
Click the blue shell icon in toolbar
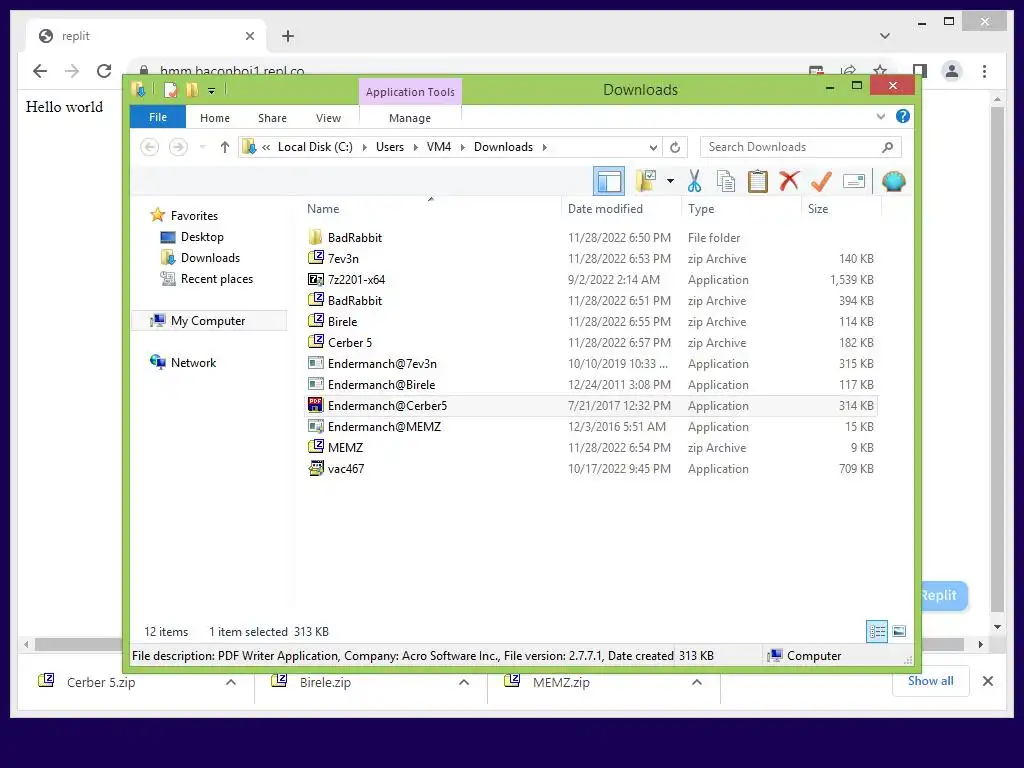[x=893, y=181]
